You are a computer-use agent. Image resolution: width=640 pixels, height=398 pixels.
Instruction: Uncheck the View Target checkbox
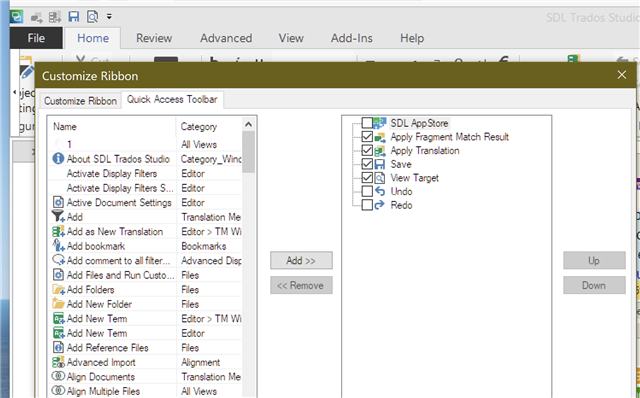[367, 178]
